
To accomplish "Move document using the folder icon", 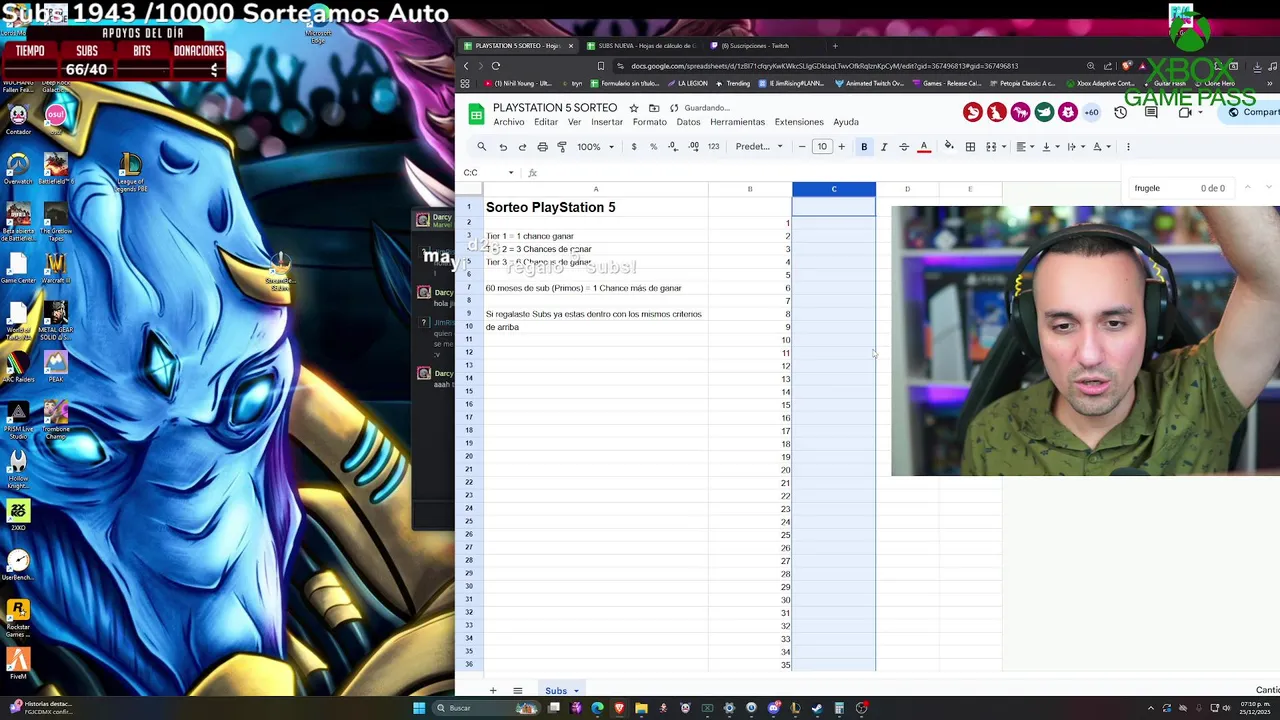I will [x=654, y=108].
